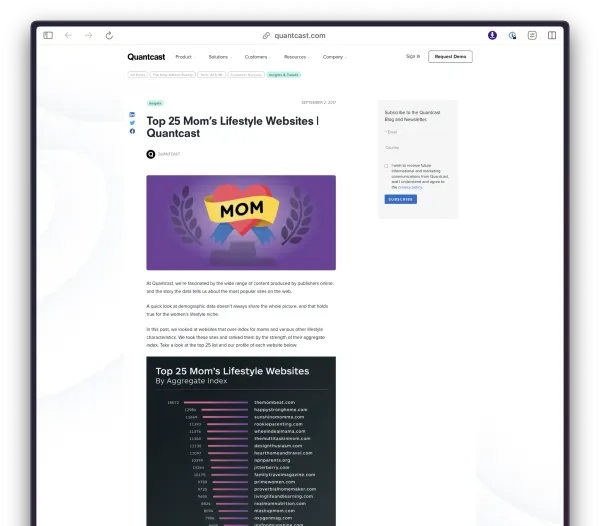Viewport: 600px width, 526px height.
Task: Click the link icon beside quantcast.com
Action: coord(266,36)
